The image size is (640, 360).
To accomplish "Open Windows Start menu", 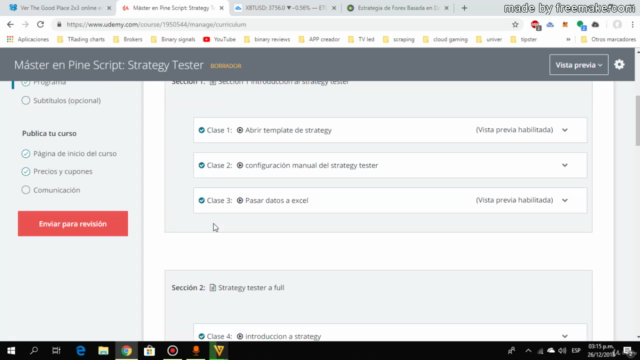I will pos(11,351).
